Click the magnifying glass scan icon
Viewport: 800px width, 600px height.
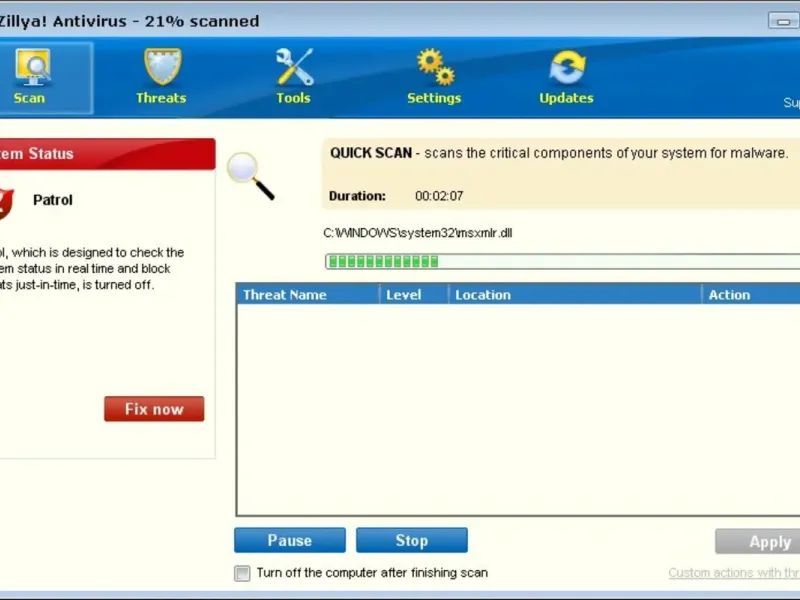tap(251, 176)
